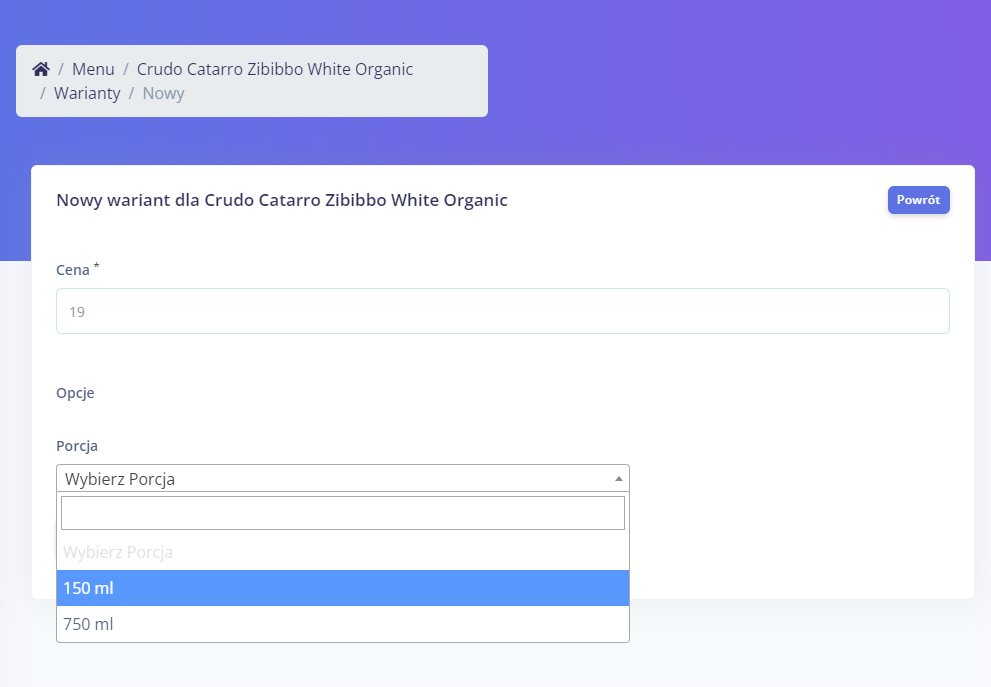Select the 150 ml portion option
This screenshot has width=991, height=687.
click(342, 588)
